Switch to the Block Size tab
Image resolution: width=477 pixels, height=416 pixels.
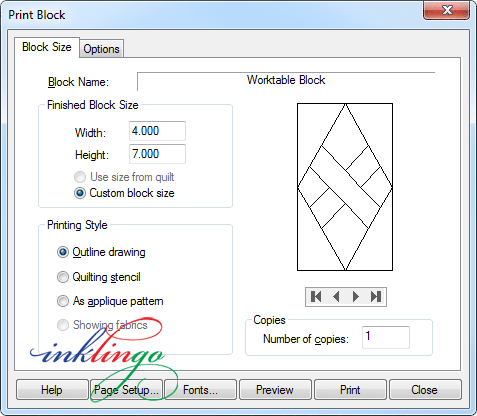point(47,47)
